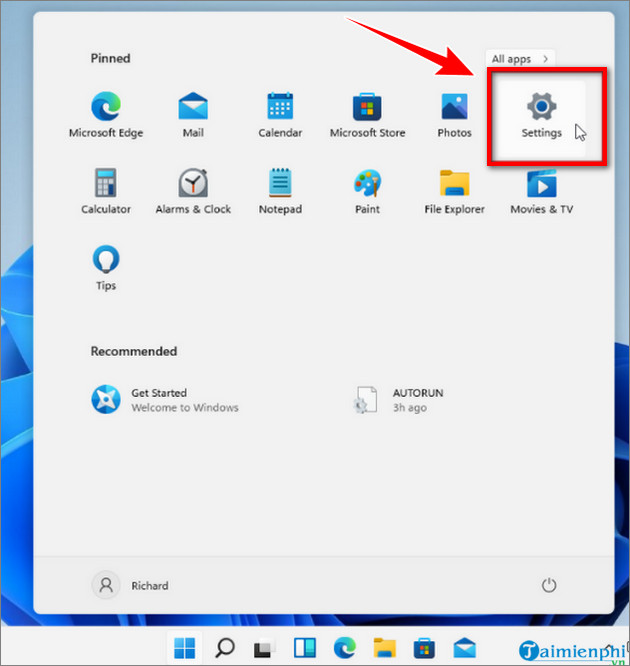
Task: Open Notepad from pinned apps
Action: coord(280,191)
